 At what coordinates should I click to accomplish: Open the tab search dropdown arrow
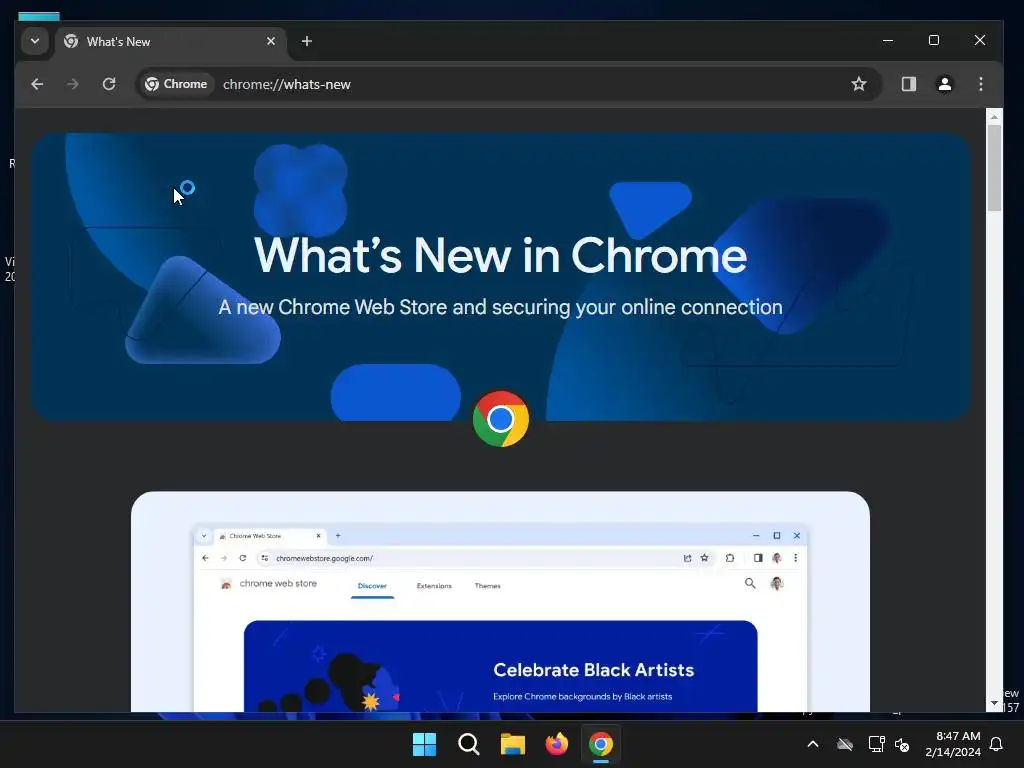[35, 41]
